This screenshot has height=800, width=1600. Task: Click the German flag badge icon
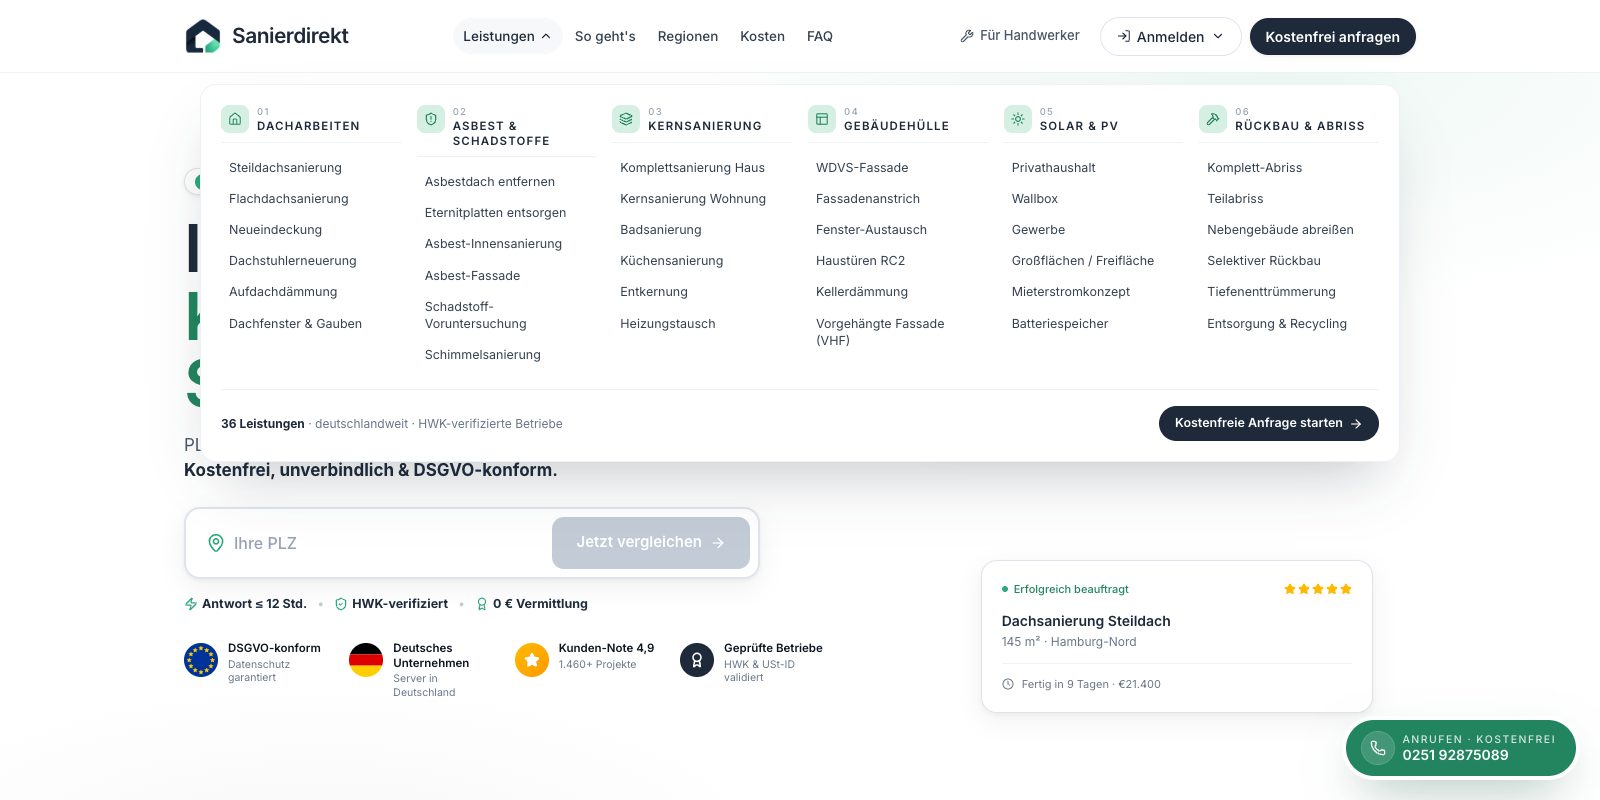pos(366,660)
